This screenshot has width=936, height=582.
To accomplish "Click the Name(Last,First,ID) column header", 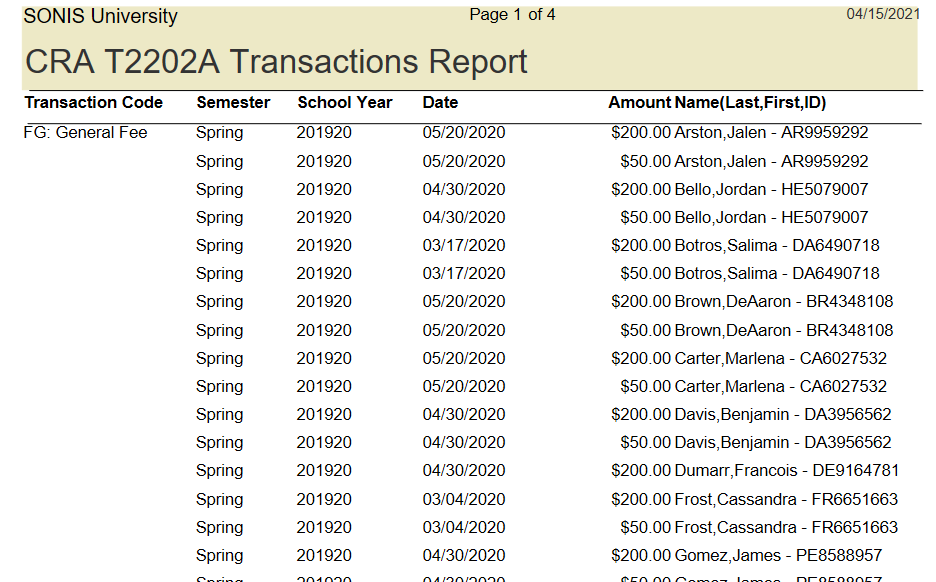I will click(750, 103).
